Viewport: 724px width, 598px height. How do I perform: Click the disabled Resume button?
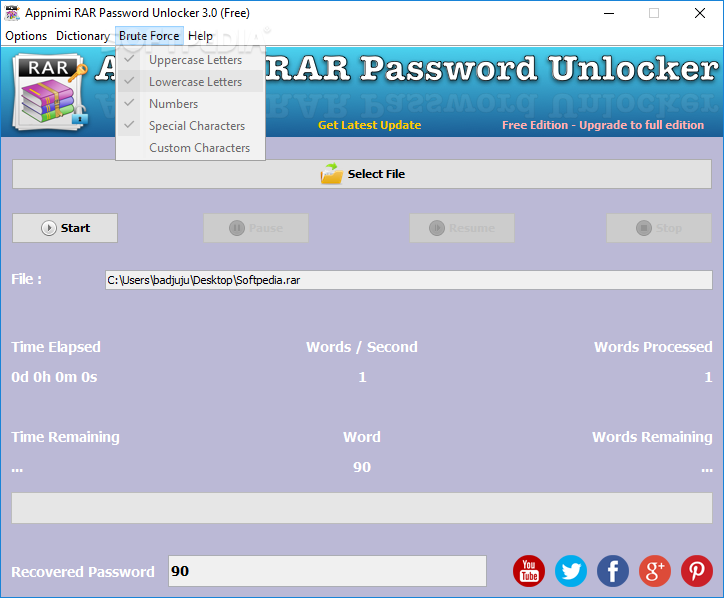[x=462, y=228]
